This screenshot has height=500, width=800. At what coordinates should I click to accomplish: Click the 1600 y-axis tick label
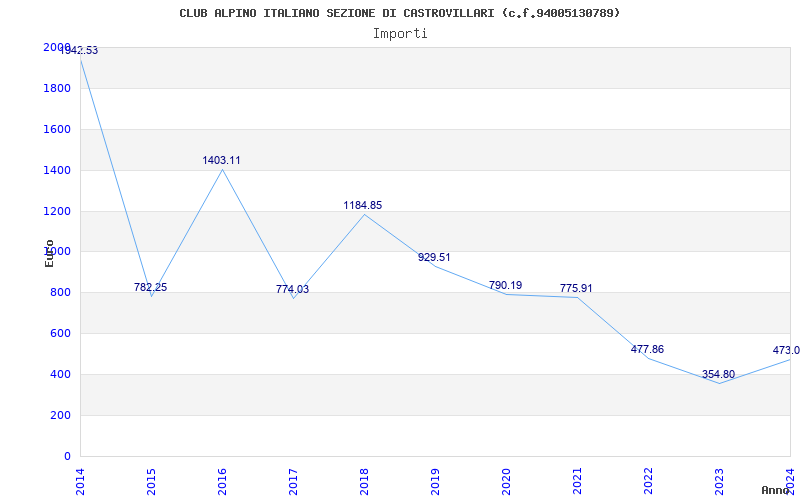click(57, 130)
